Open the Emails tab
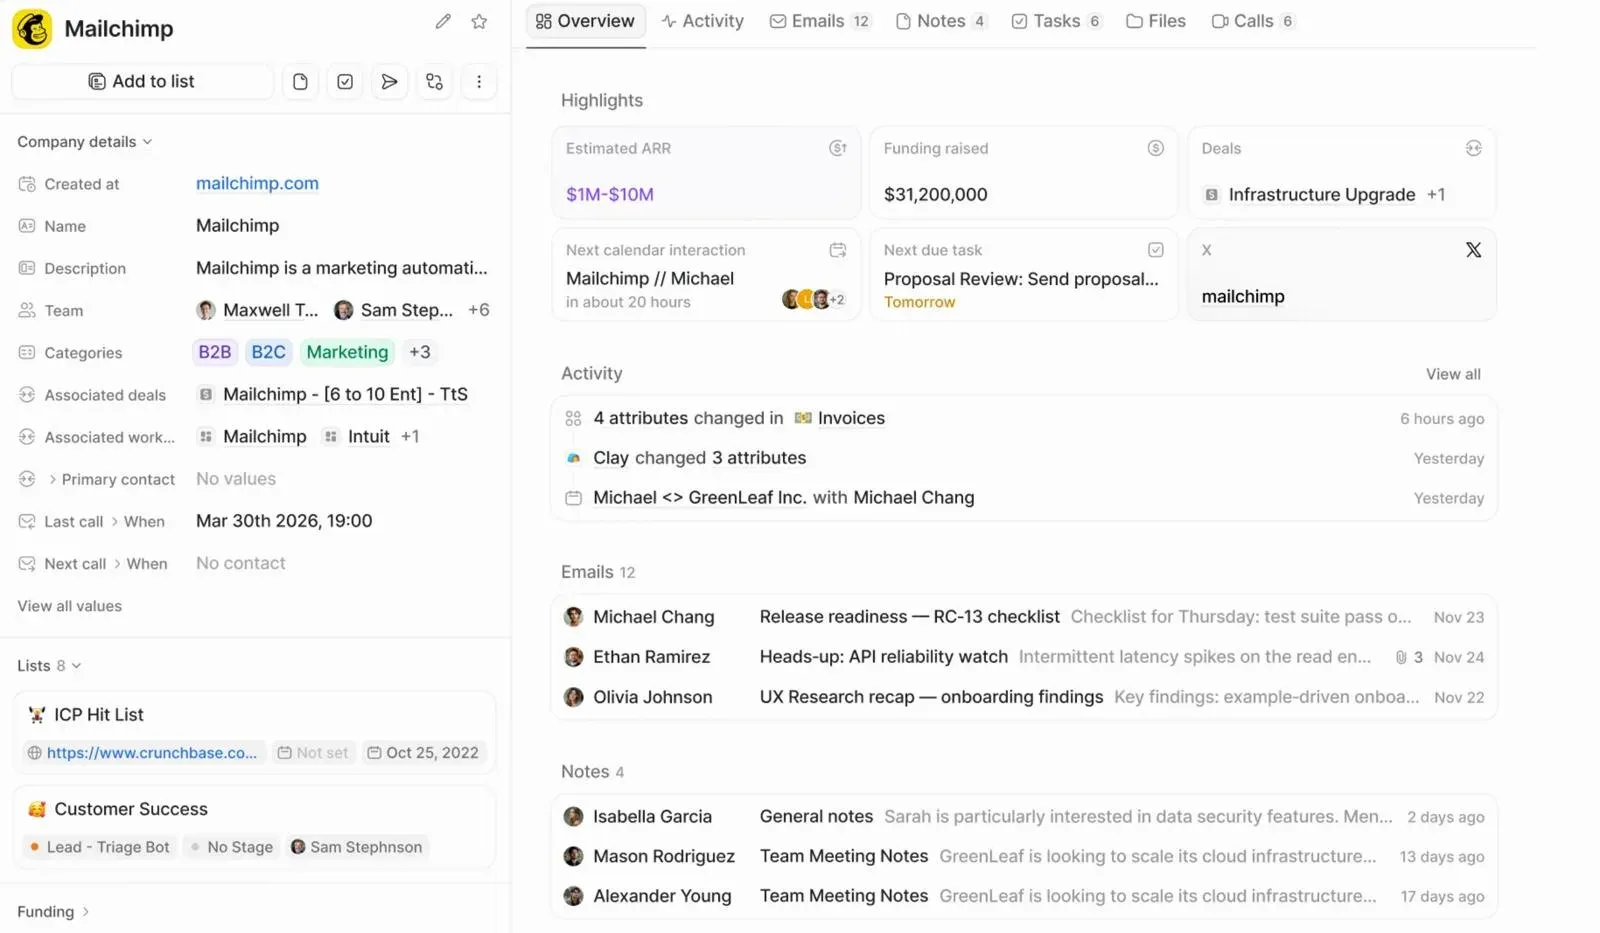1600x933 pixels. tap(819, 21)
